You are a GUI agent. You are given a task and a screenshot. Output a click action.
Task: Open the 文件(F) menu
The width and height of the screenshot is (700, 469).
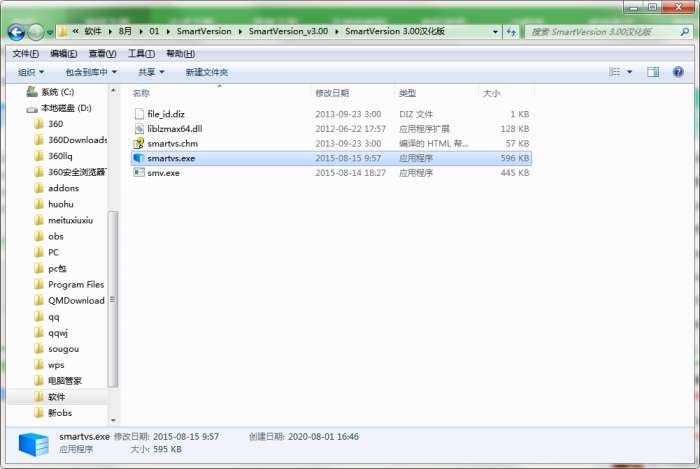coord(25,54)
